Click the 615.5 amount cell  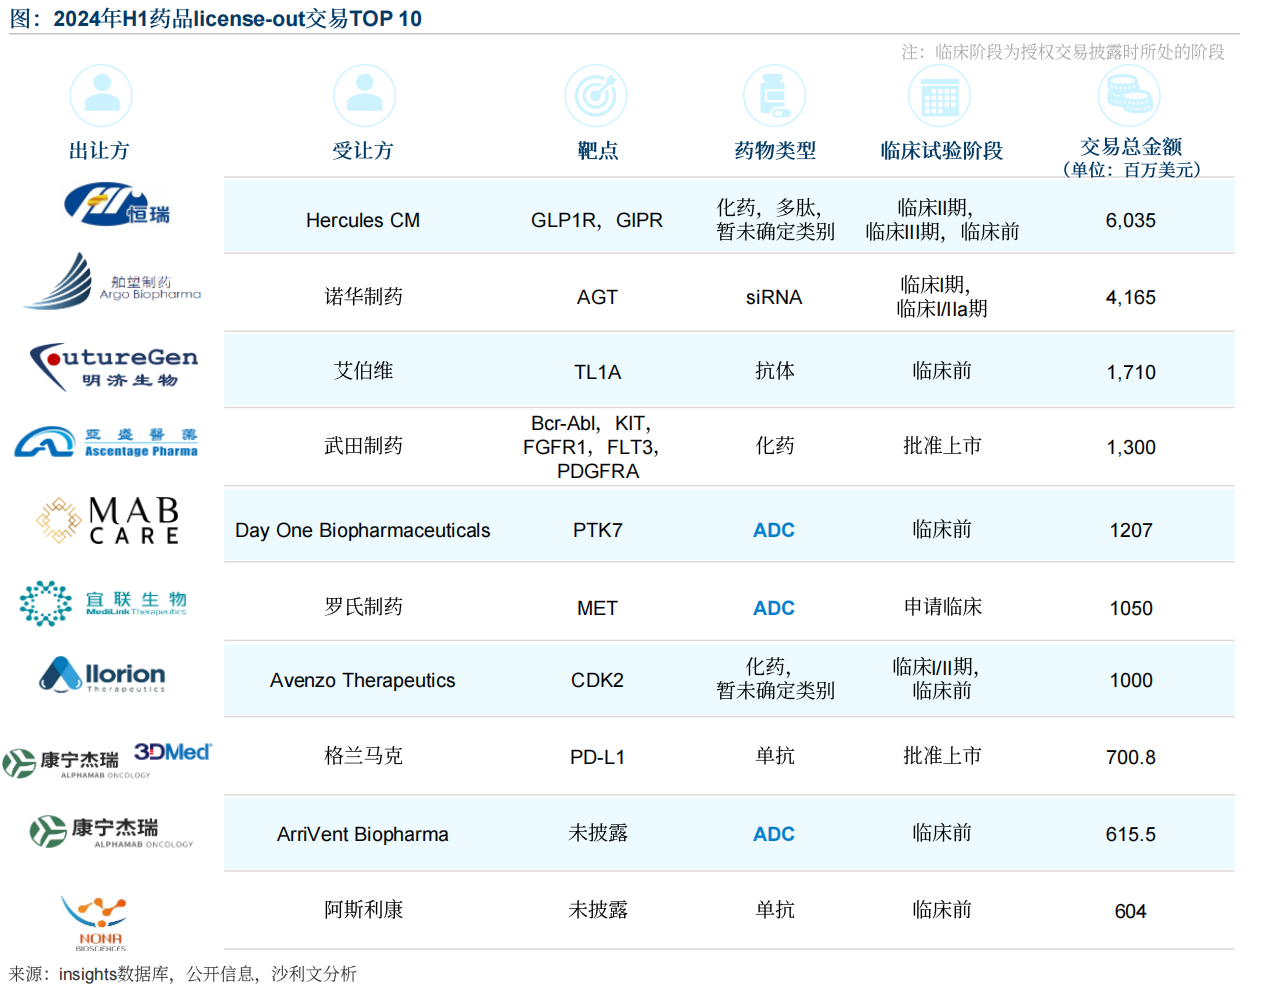1131,834
